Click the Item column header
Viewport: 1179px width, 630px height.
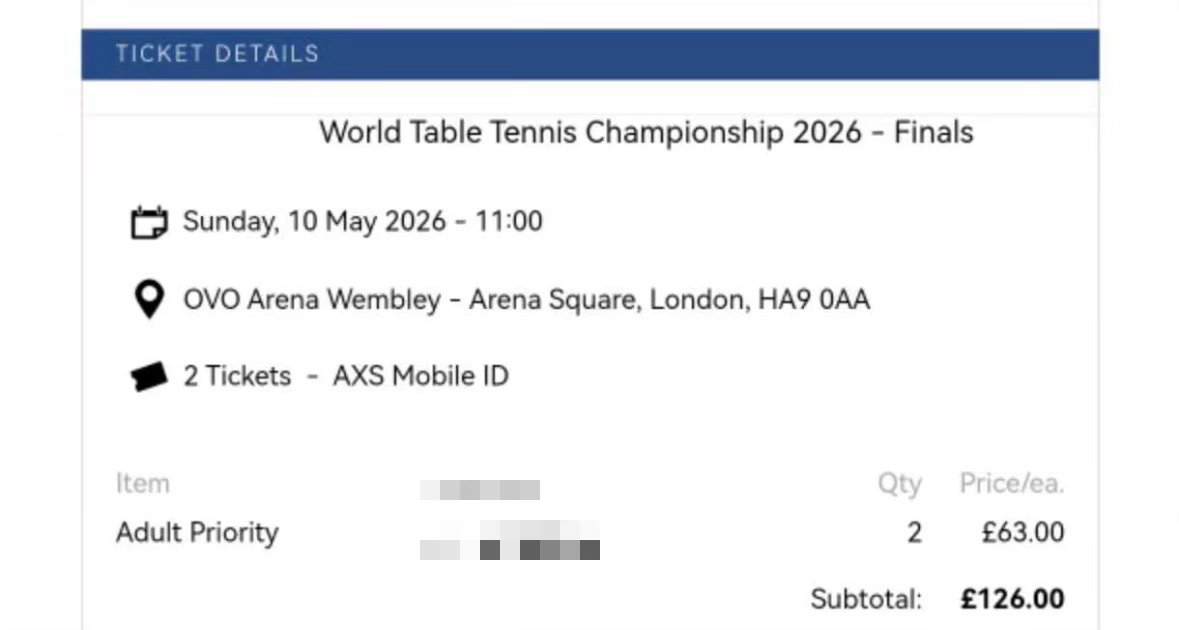click(142, 483)
